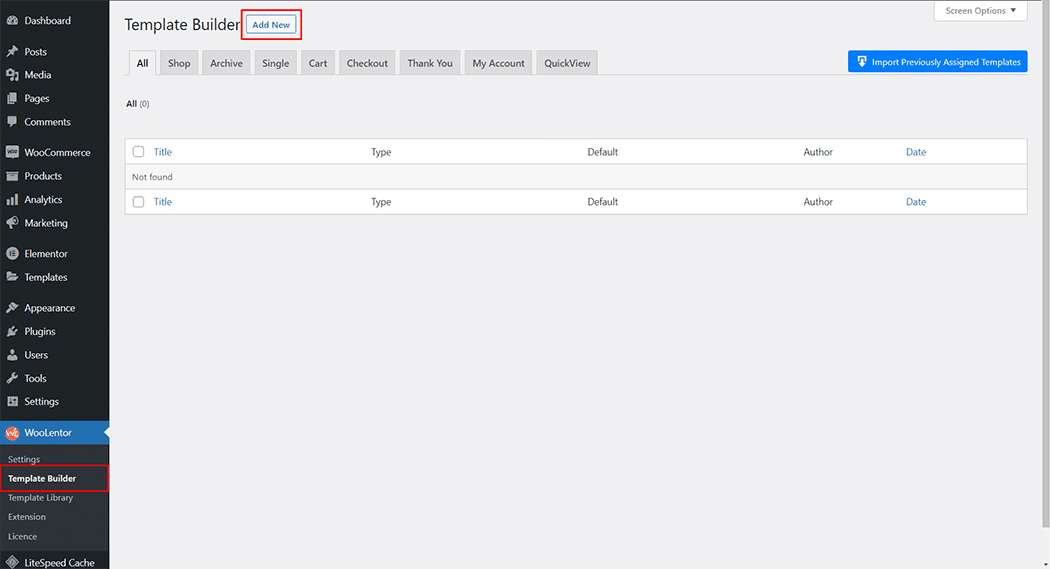Click the Add New button

click(271, 25)
